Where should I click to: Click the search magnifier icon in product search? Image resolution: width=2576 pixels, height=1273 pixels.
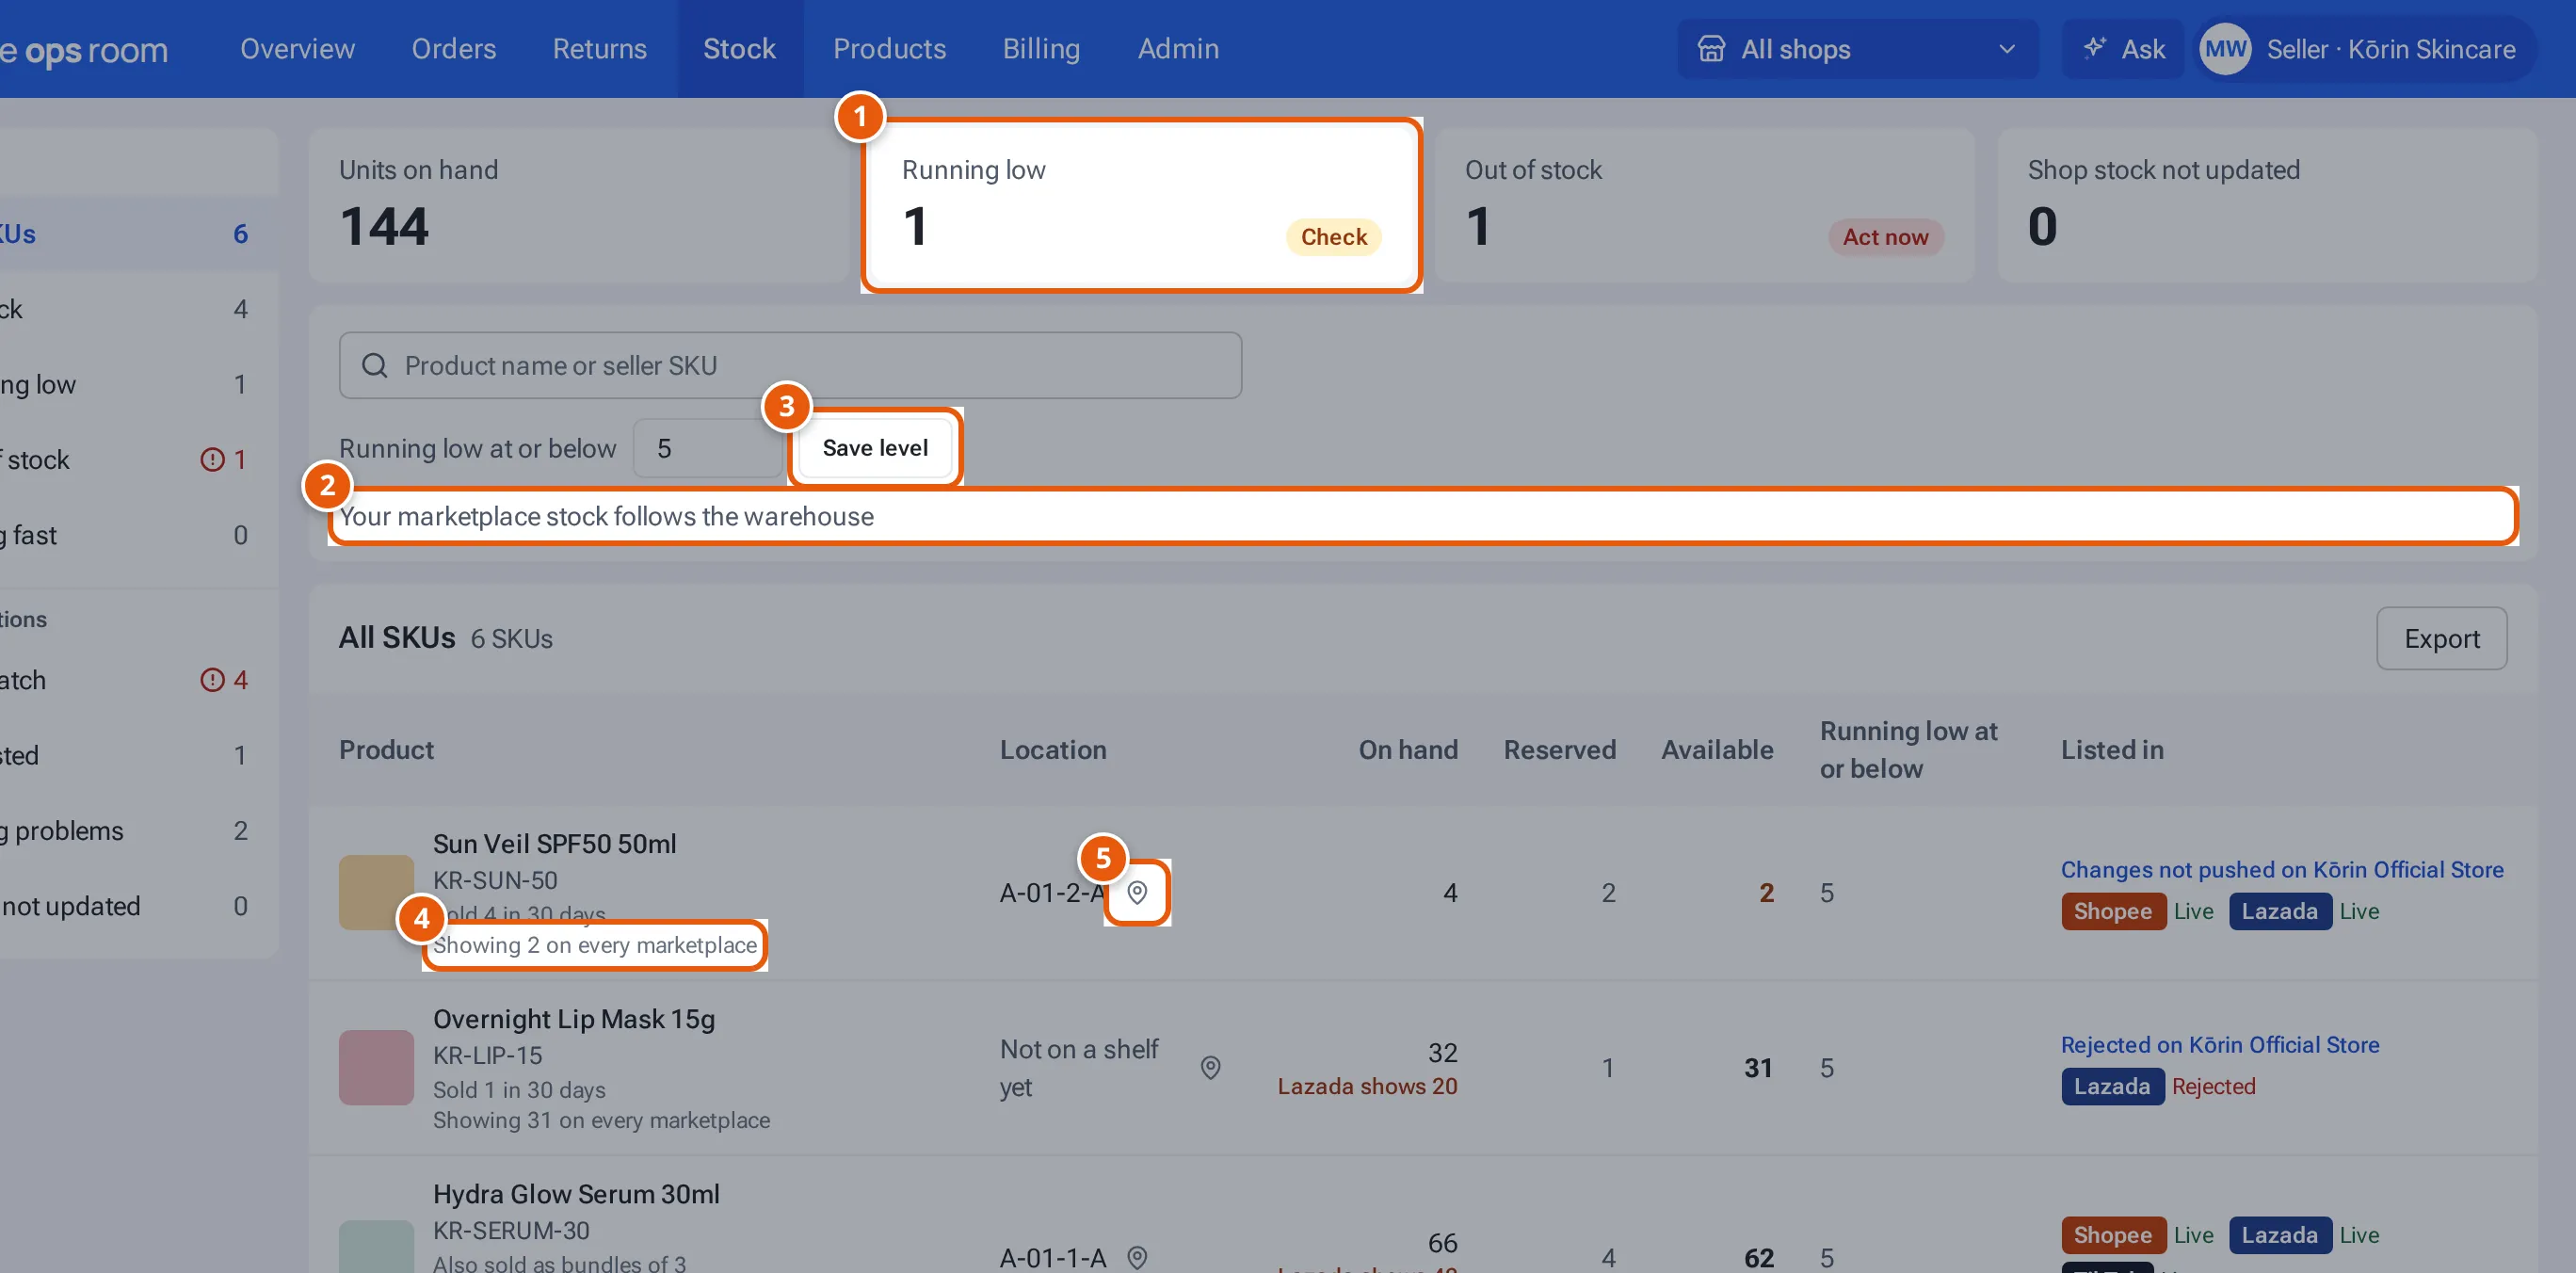(375, 366)
